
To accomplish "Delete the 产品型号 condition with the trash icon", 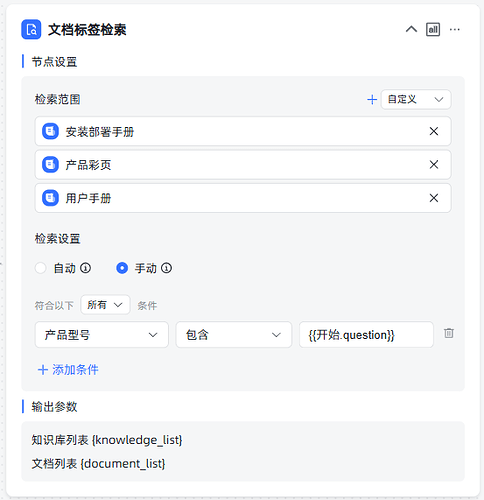I will 449,333.
